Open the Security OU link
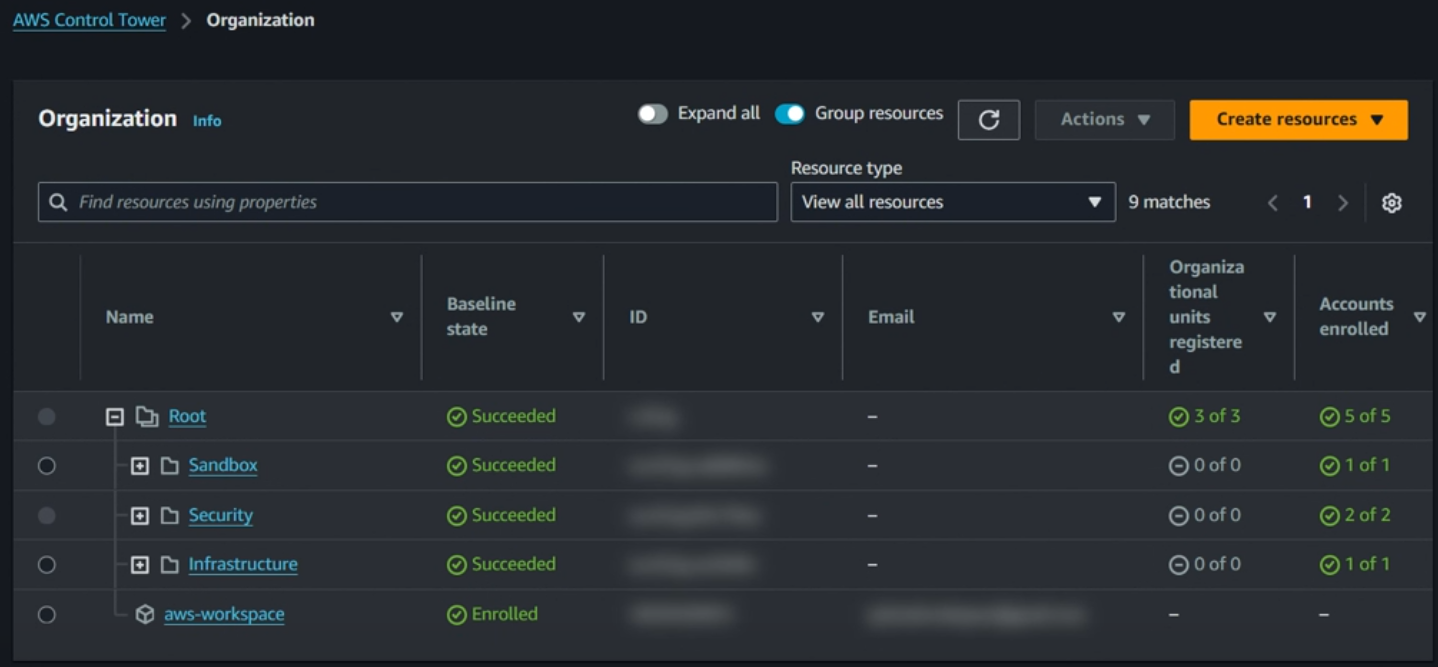 coord(221,516)
